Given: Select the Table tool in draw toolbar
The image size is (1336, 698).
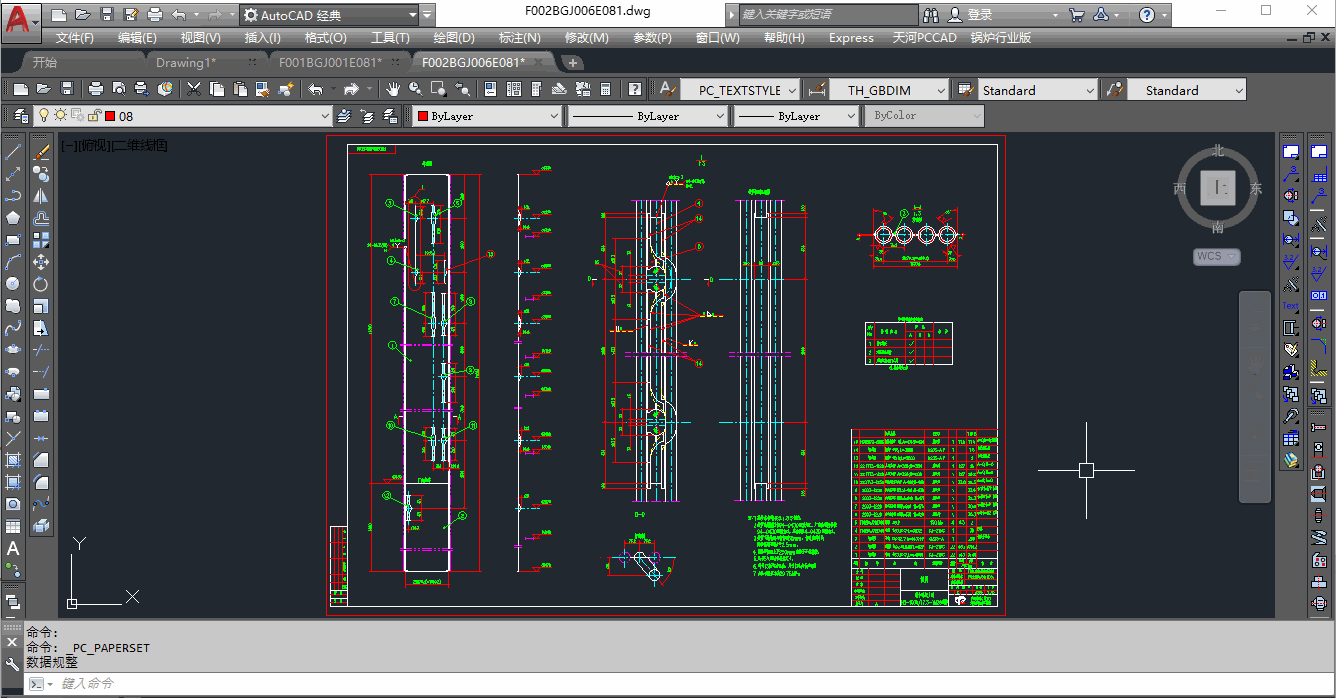Looking at the screenshot, I should 13,526.
